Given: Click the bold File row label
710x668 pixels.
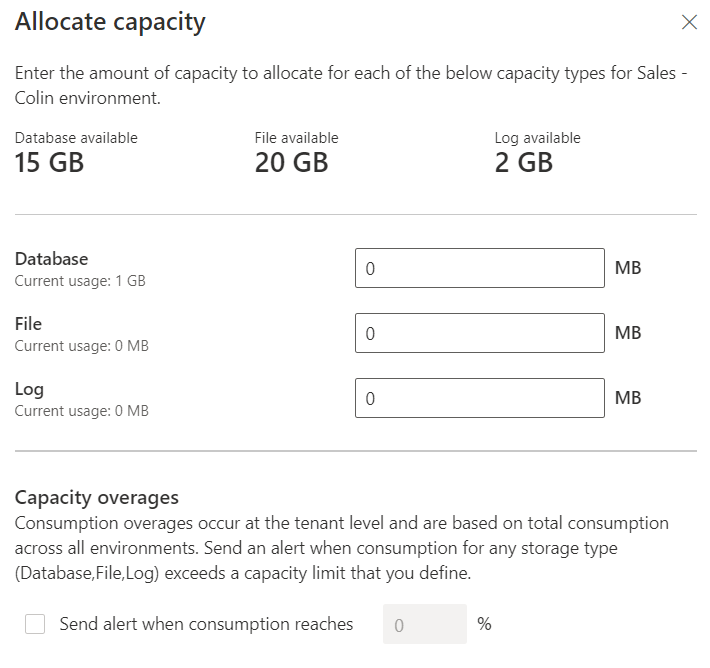Looking at the screenshot, I should [28, 324].
